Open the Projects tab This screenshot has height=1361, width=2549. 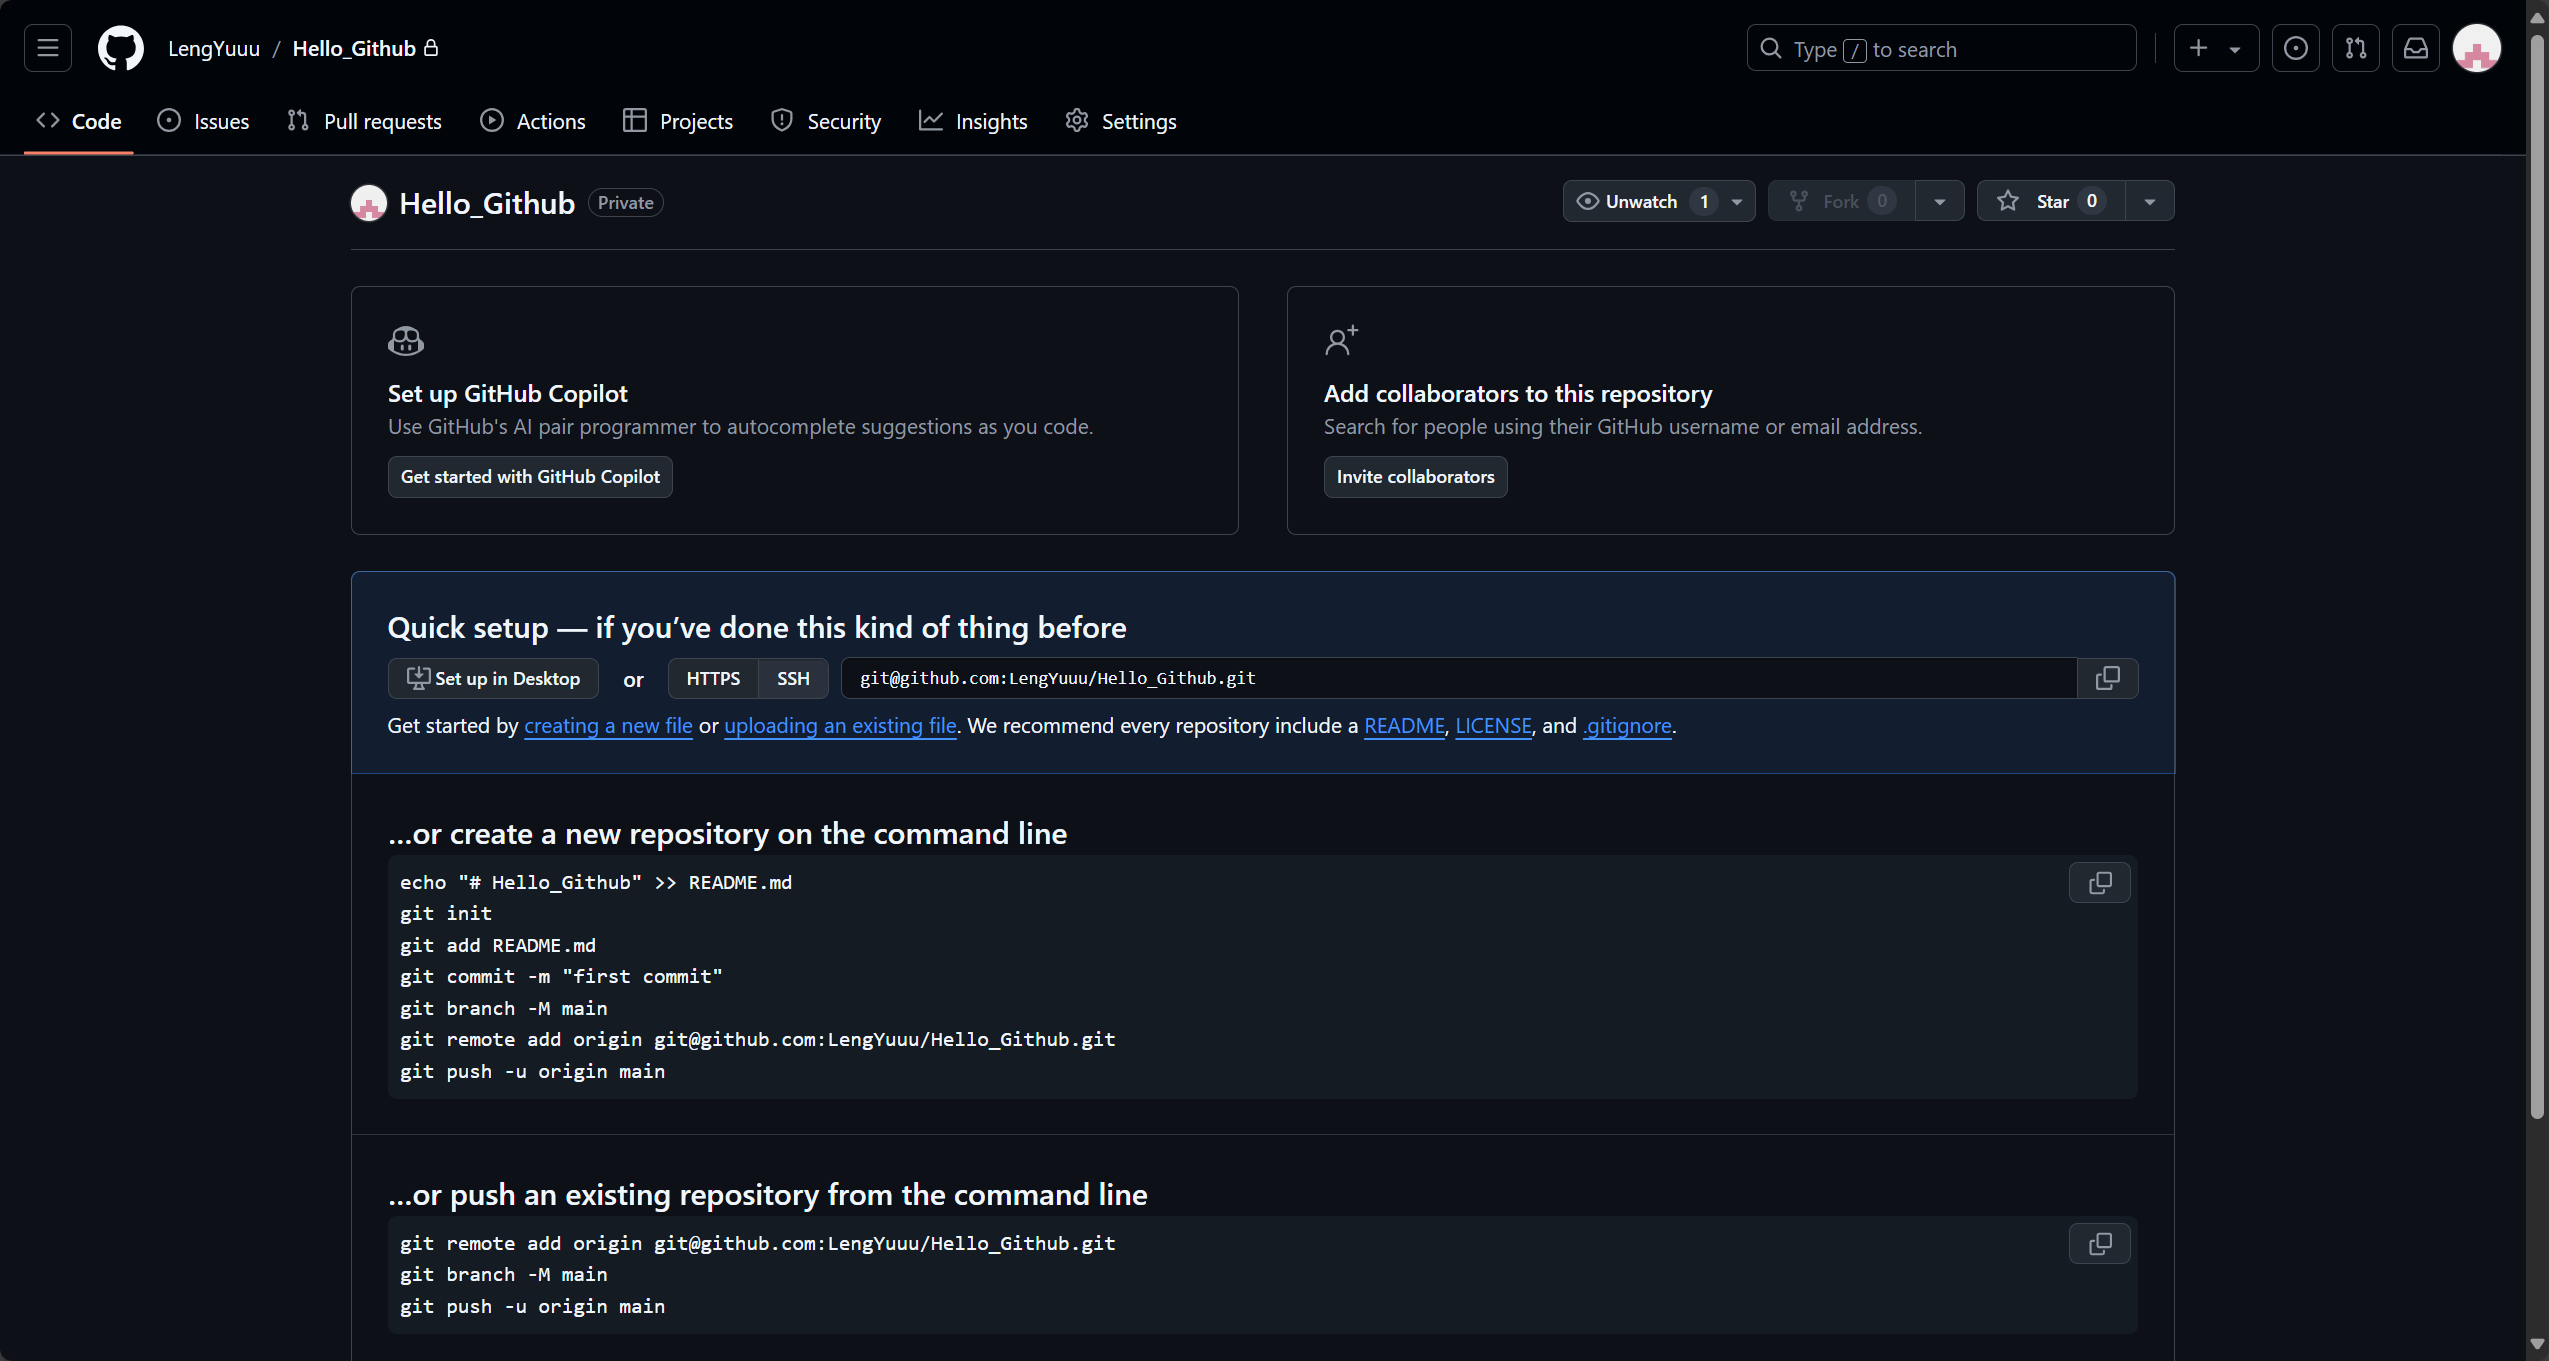(x=678, y=121)
